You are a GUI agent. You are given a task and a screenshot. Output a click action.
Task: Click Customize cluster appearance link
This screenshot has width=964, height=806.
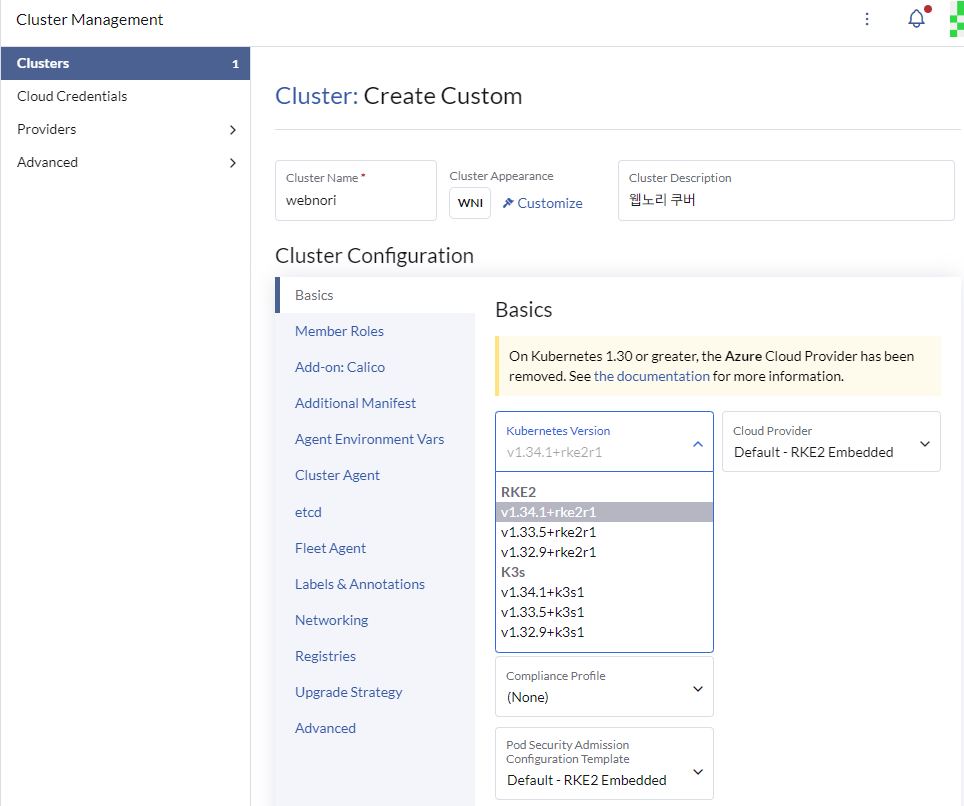pyautogui.click(x=542, y=203)
